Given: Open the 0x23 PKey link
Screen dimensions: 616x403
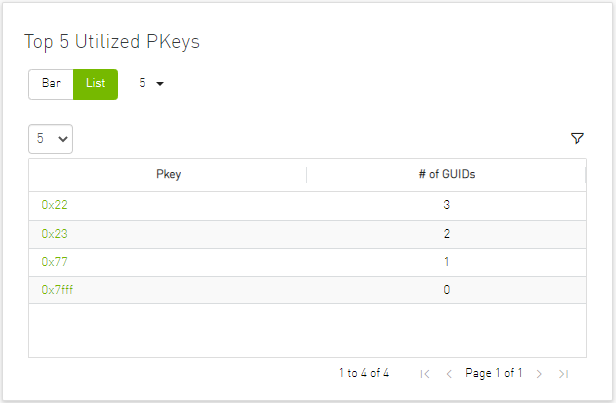Looking at the screenshot, I should coord(54,233).
